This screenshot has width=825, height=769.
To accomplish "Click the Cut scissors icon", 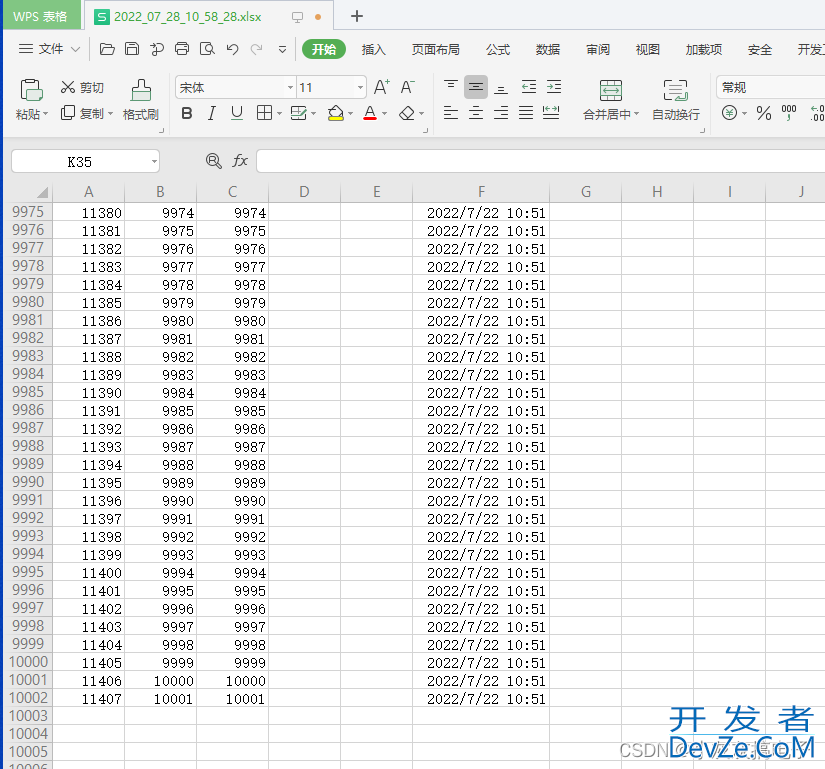I will click(68, 88).
